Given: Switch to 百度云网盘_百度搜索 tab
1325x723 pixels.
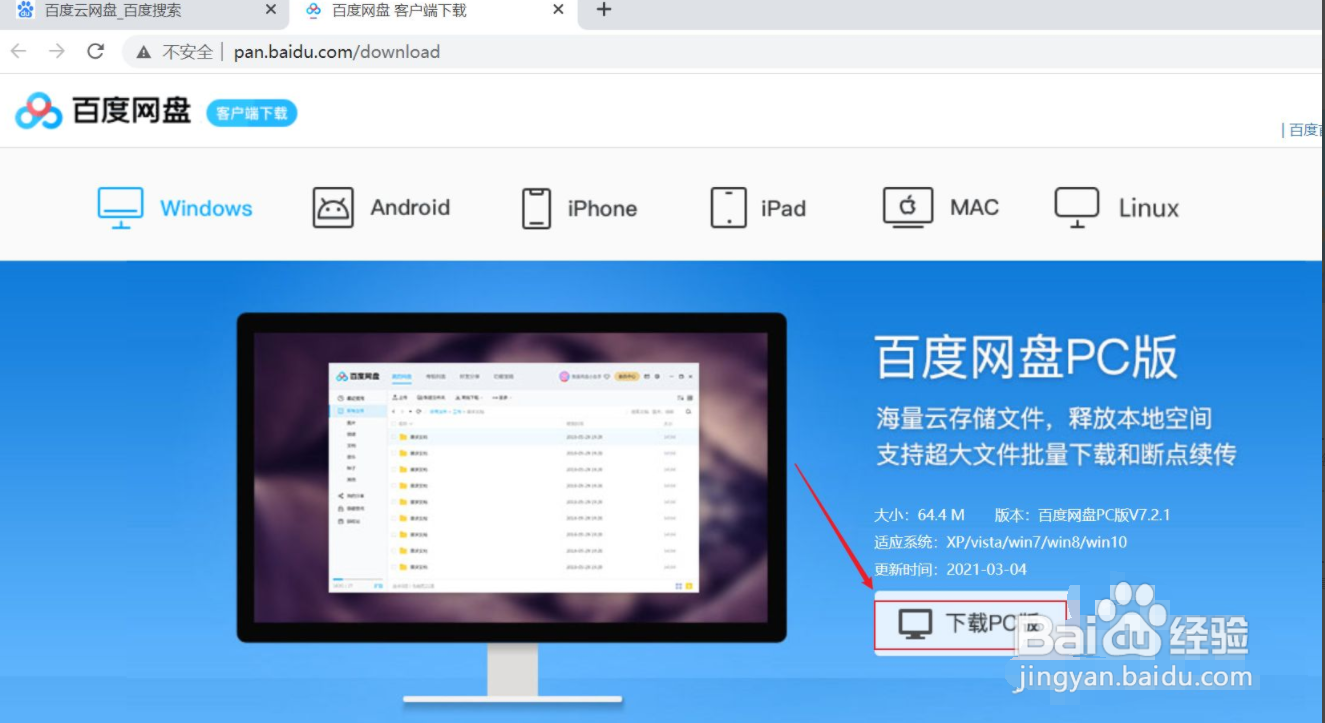Looking at the screenshot, I should click(145, 10).
